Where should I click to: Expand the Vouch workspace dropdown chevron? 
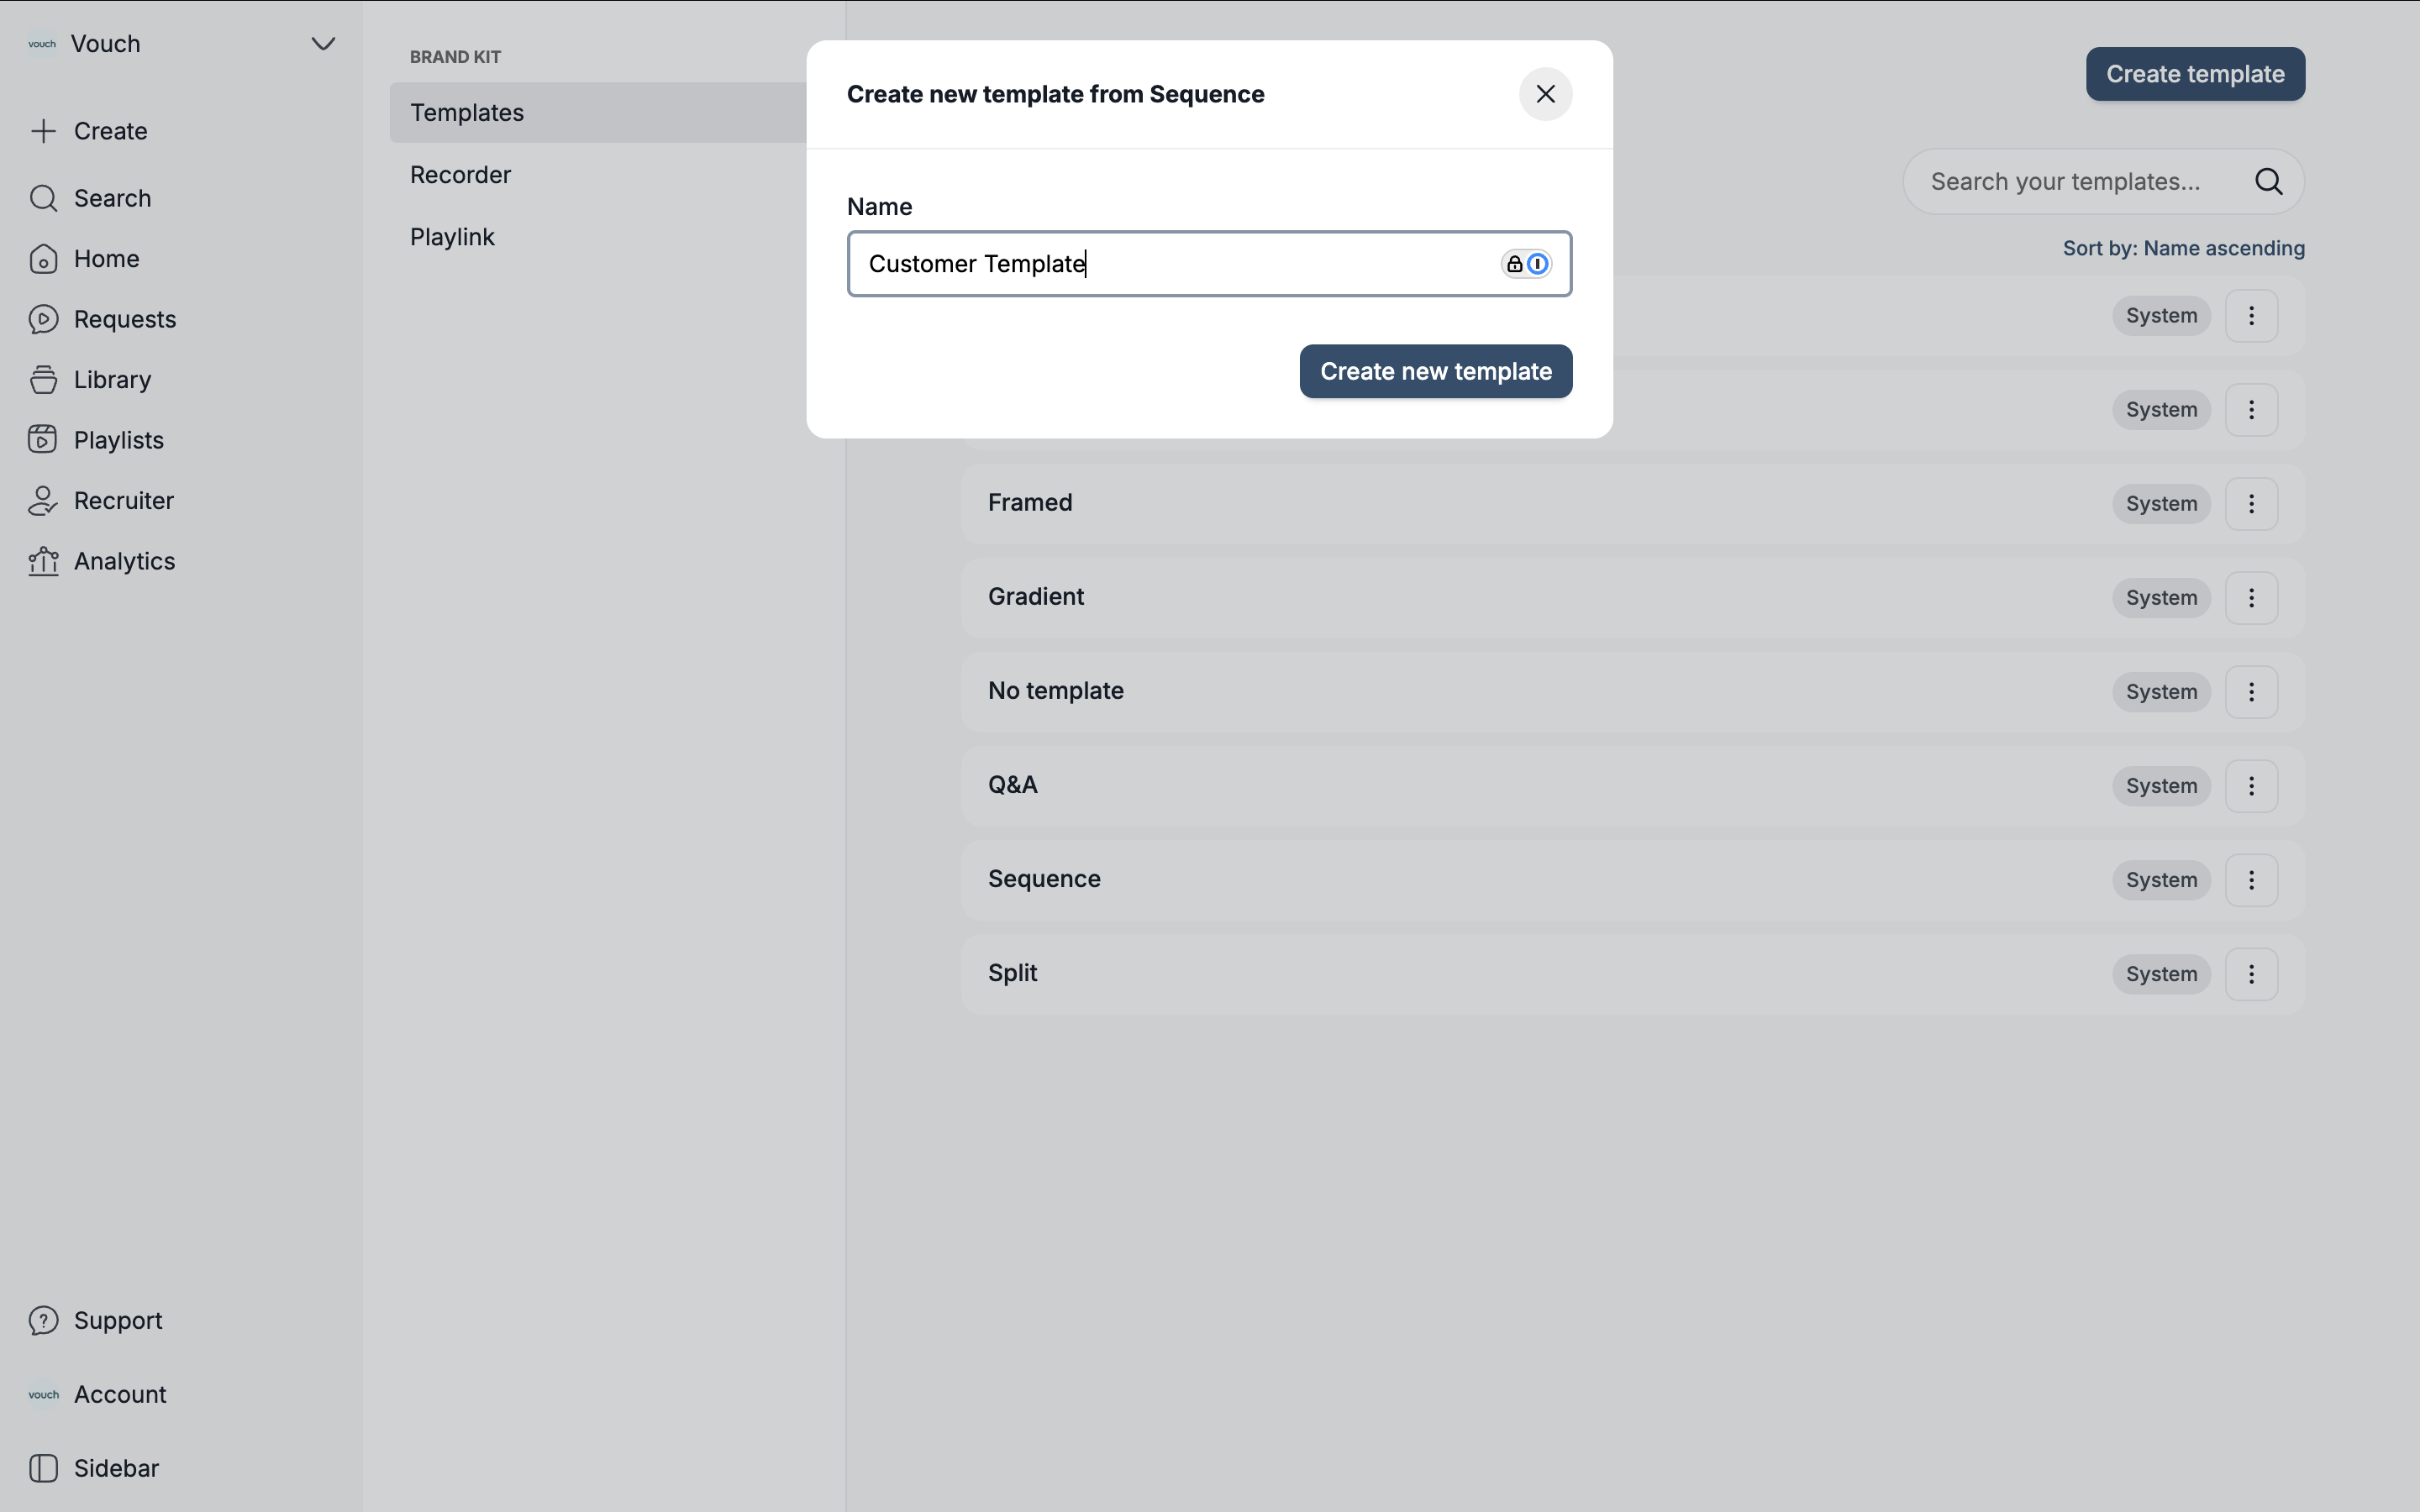pyautogui.click(x=322, y=44)
